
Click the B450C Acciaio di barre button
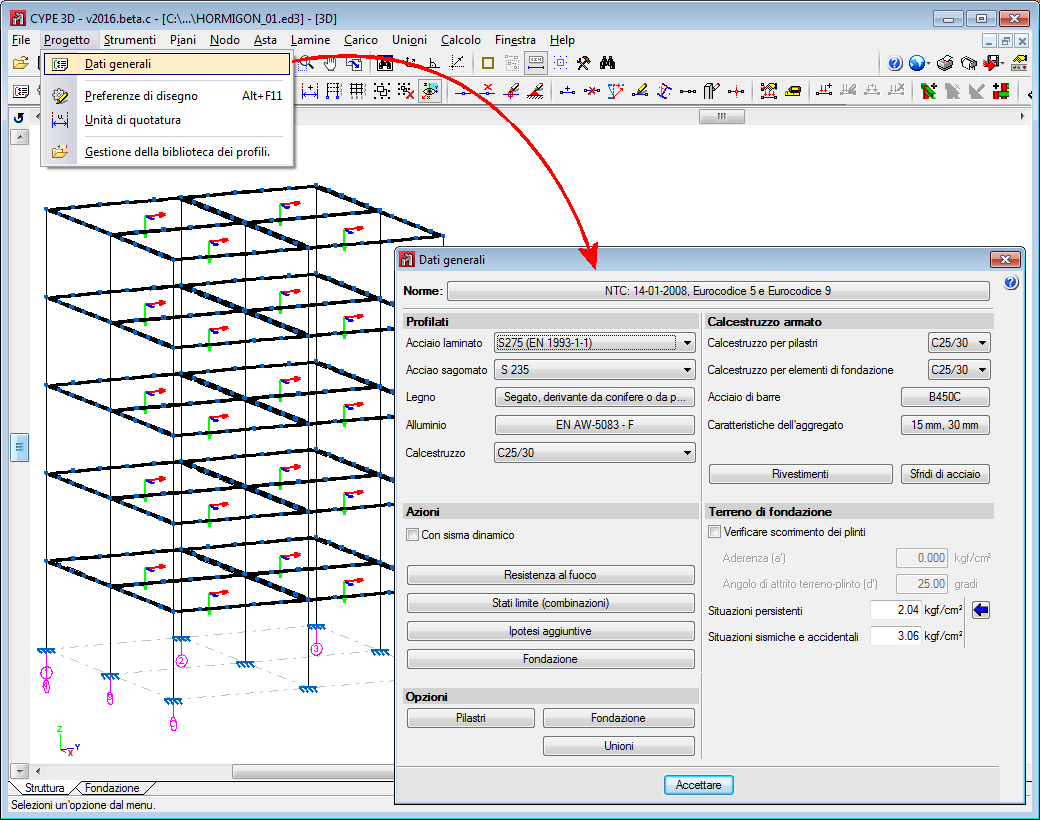(x=945, y=397)
